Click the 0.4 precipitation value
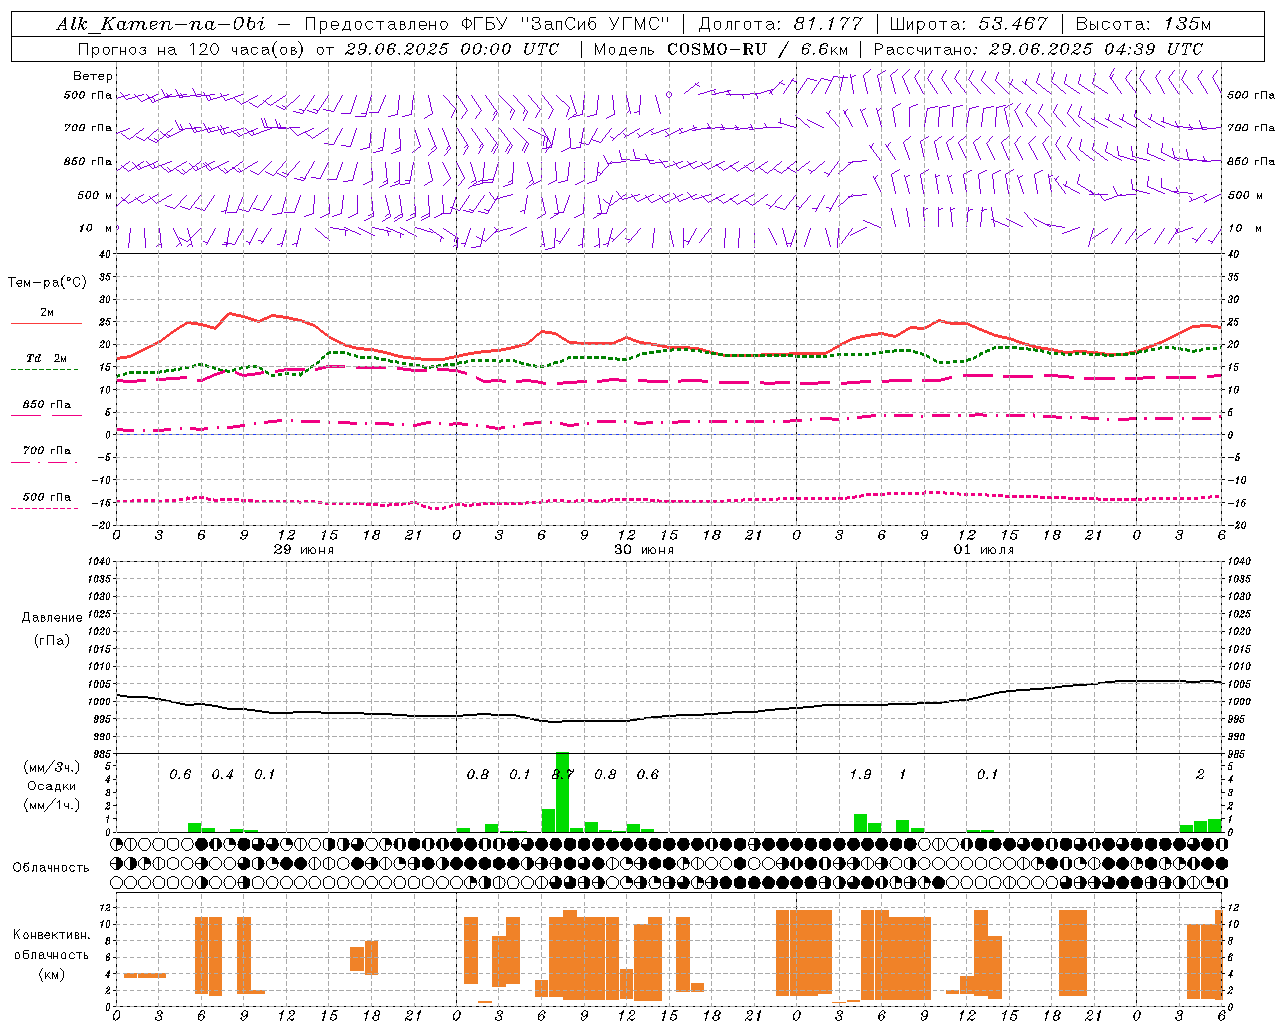Image resolution: width=1280 pixels, height=1024 pixels. [222, 774]
